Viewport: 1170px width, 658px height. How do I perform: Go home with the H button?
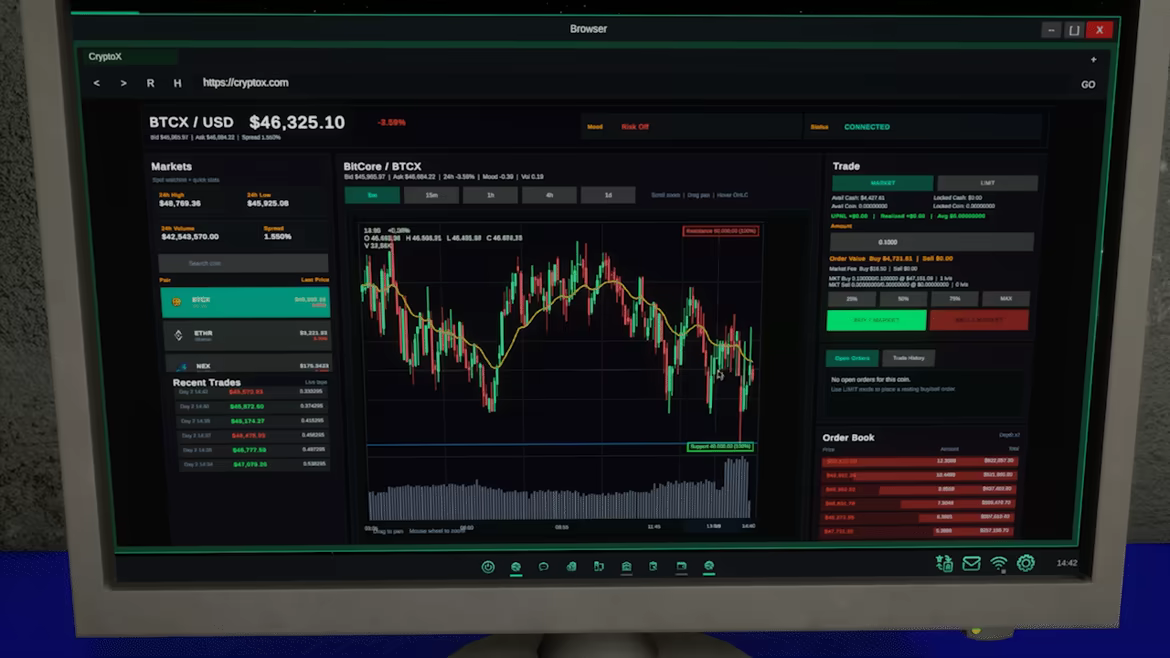[x=178, y=84]
